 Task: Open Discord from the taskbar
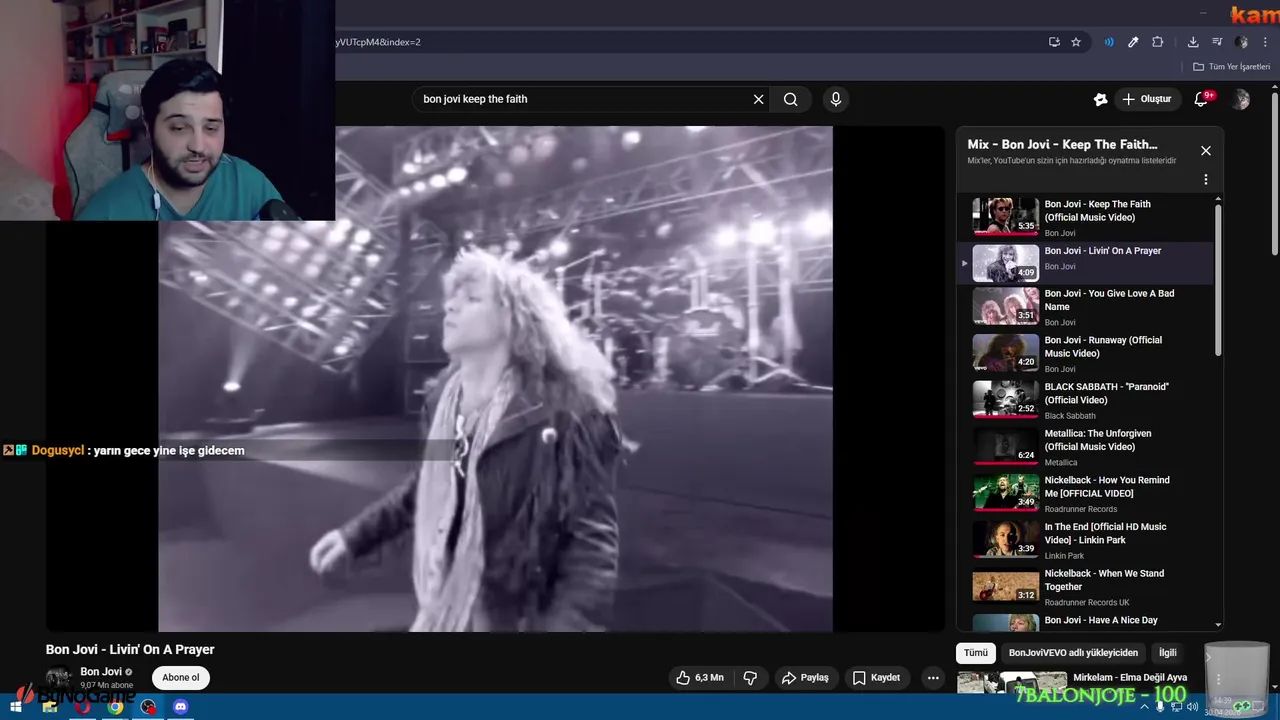click(180, 707)
